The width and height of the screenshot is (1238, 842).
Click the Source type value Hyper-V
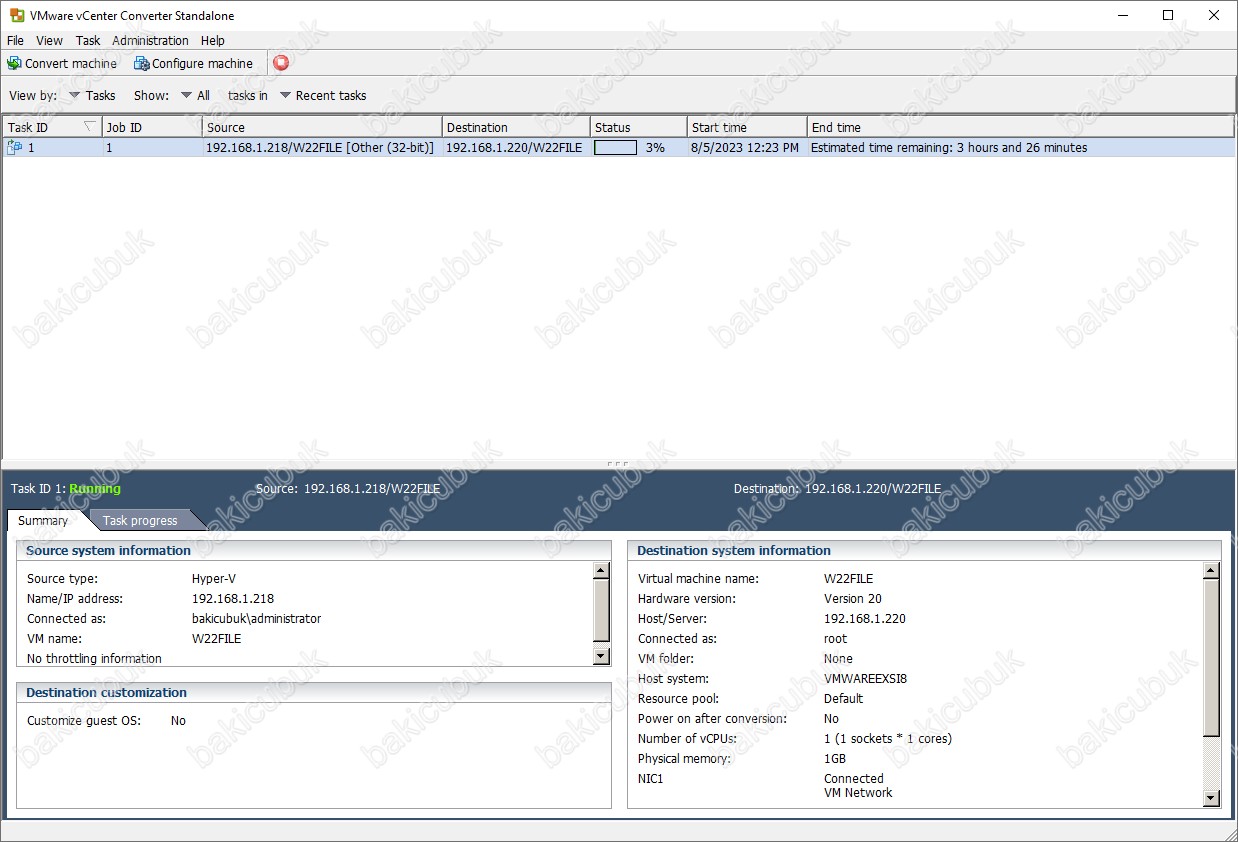click(214, 579)
